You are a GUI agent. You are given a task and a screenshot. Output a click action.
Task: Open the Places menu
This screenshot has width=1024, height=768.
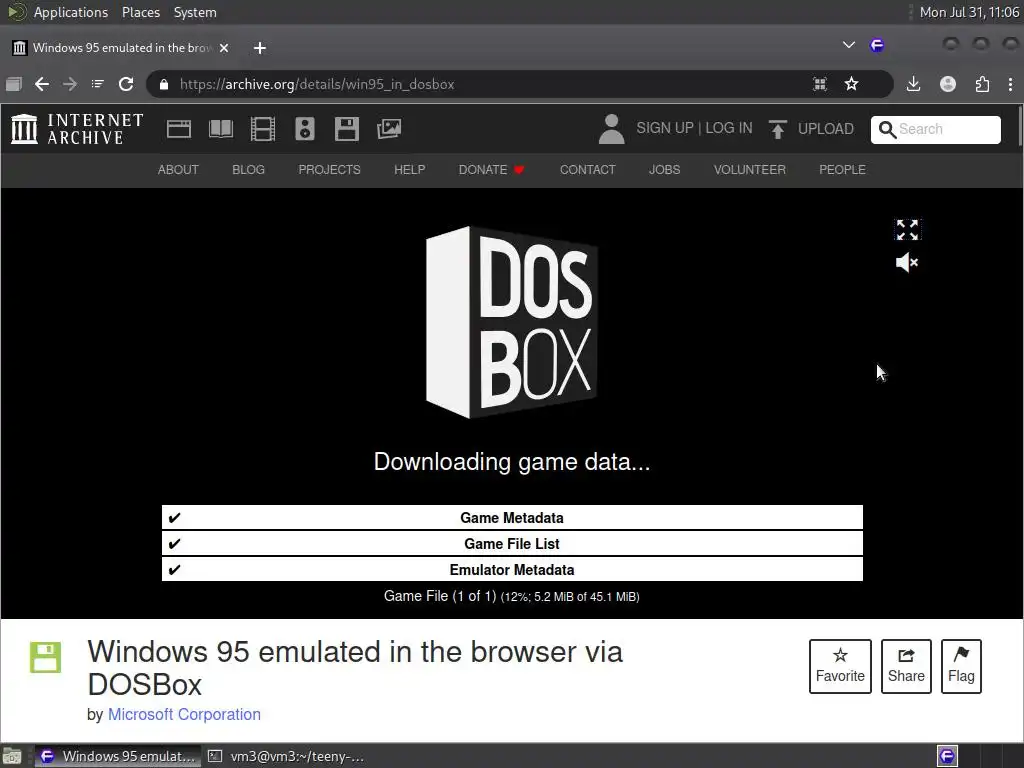141,12
